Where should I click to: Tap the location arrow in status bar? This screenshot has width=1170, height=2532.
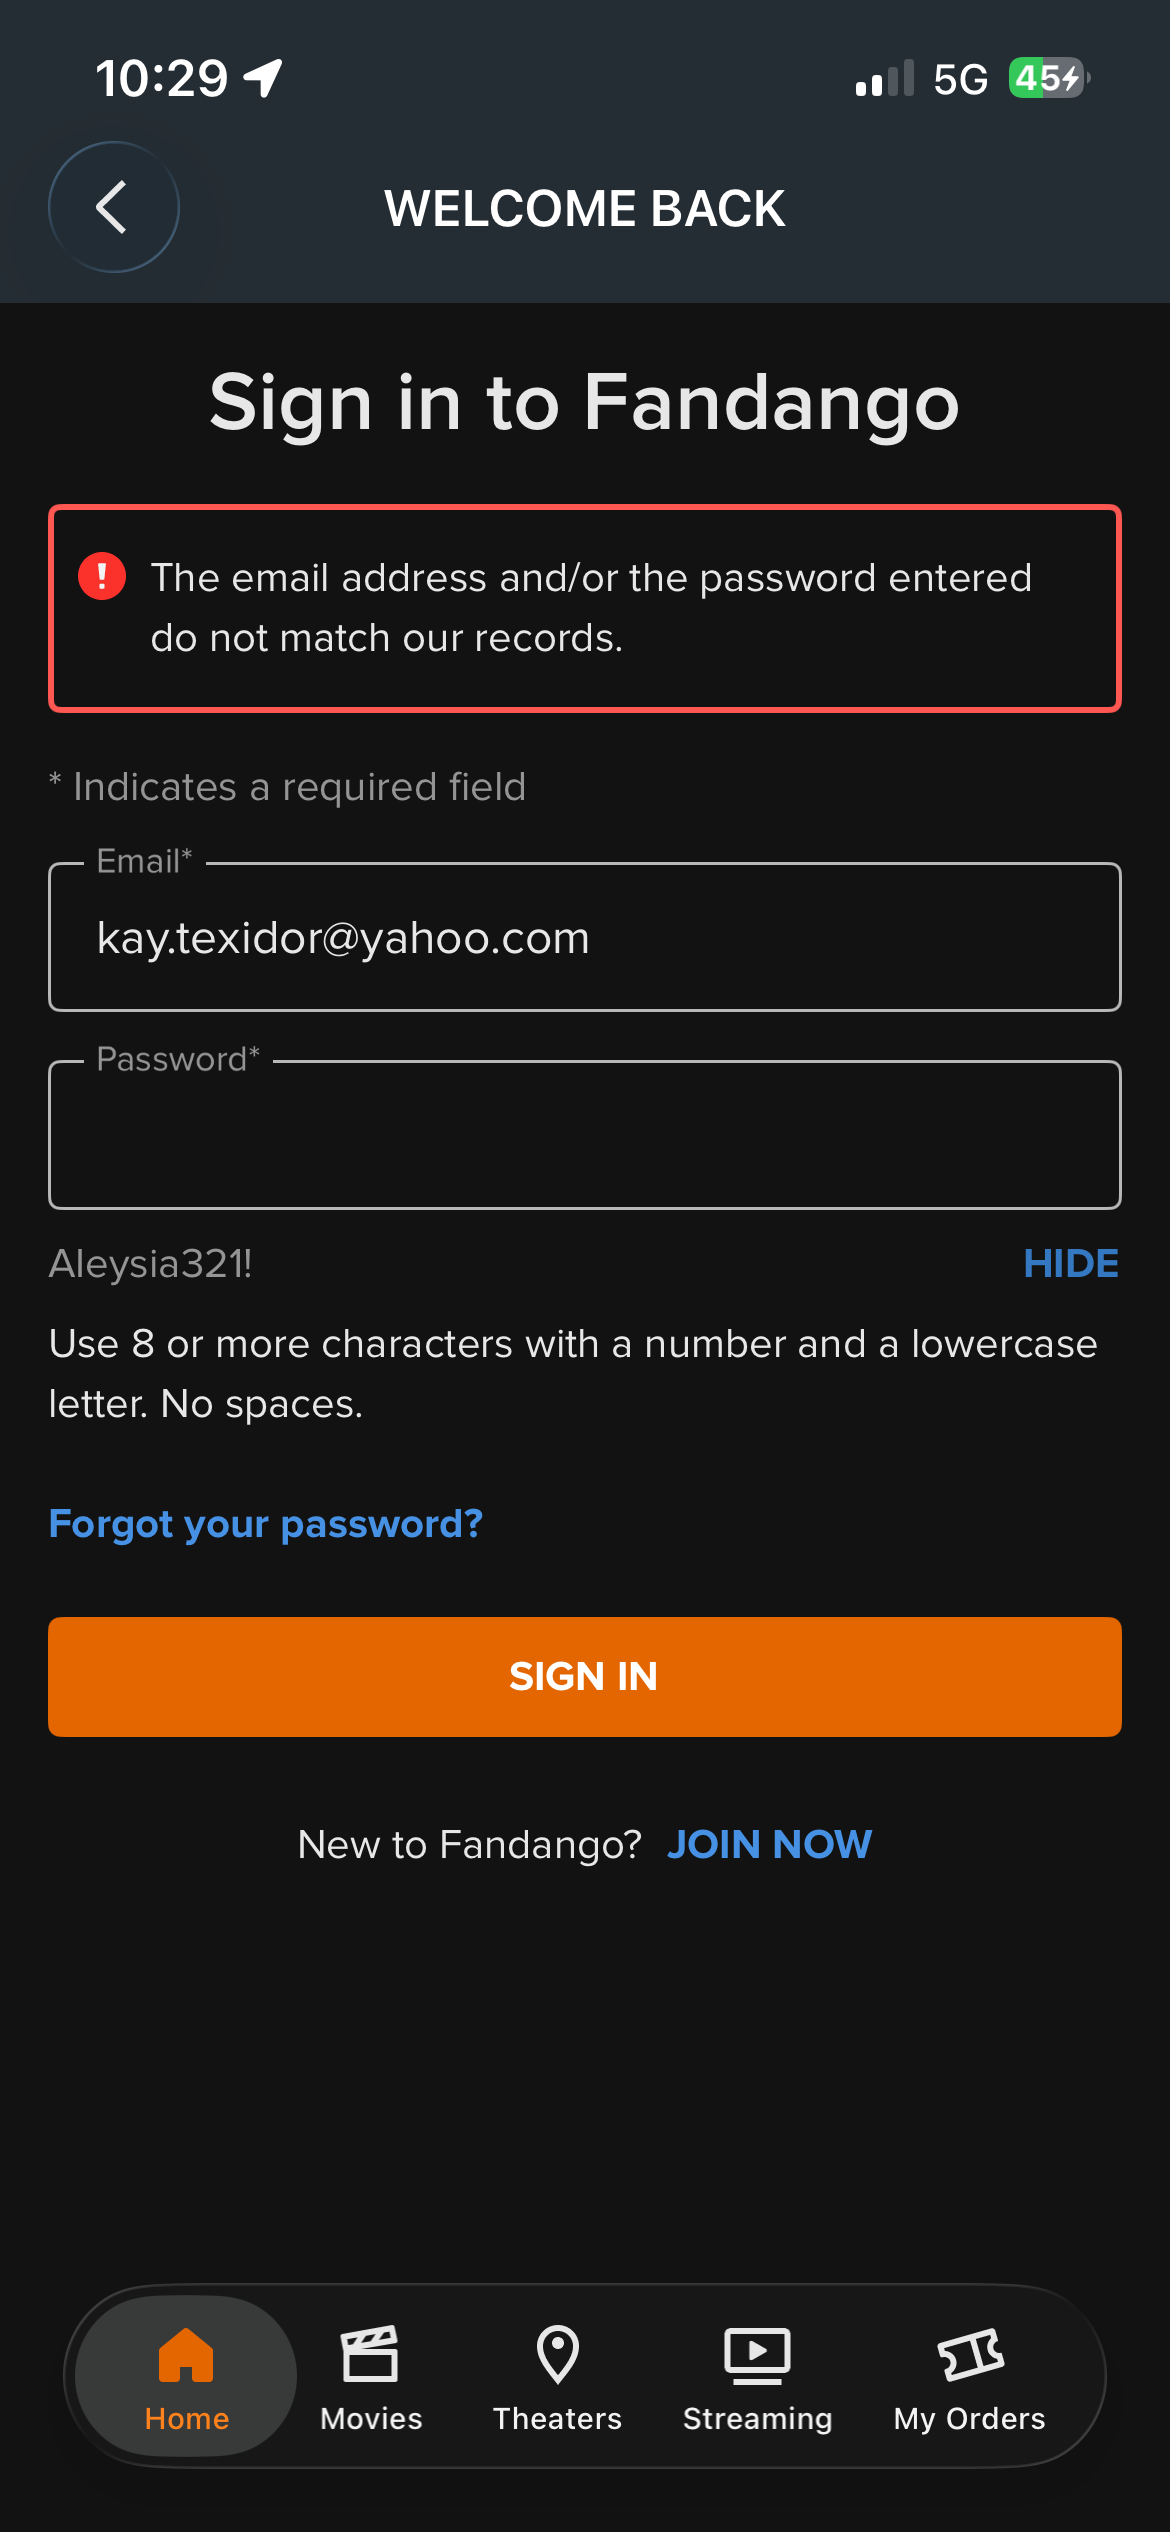pyautogui.click(x=263, y=78)
